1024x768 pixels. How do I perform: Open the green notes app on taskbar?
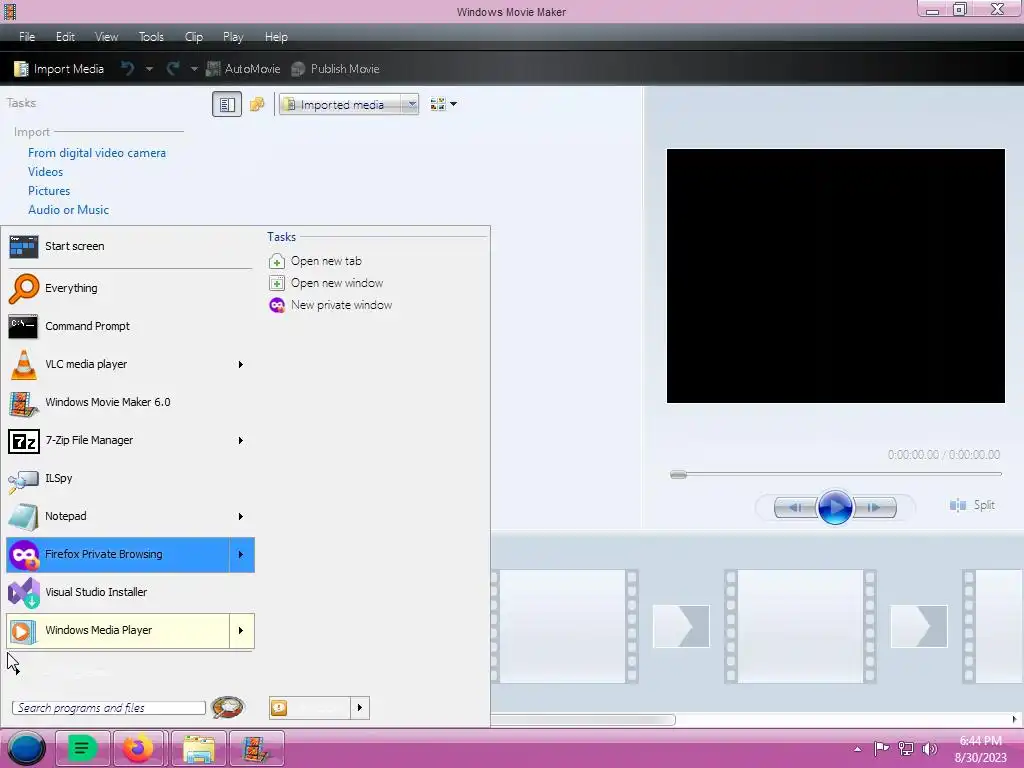click(82, 748)
